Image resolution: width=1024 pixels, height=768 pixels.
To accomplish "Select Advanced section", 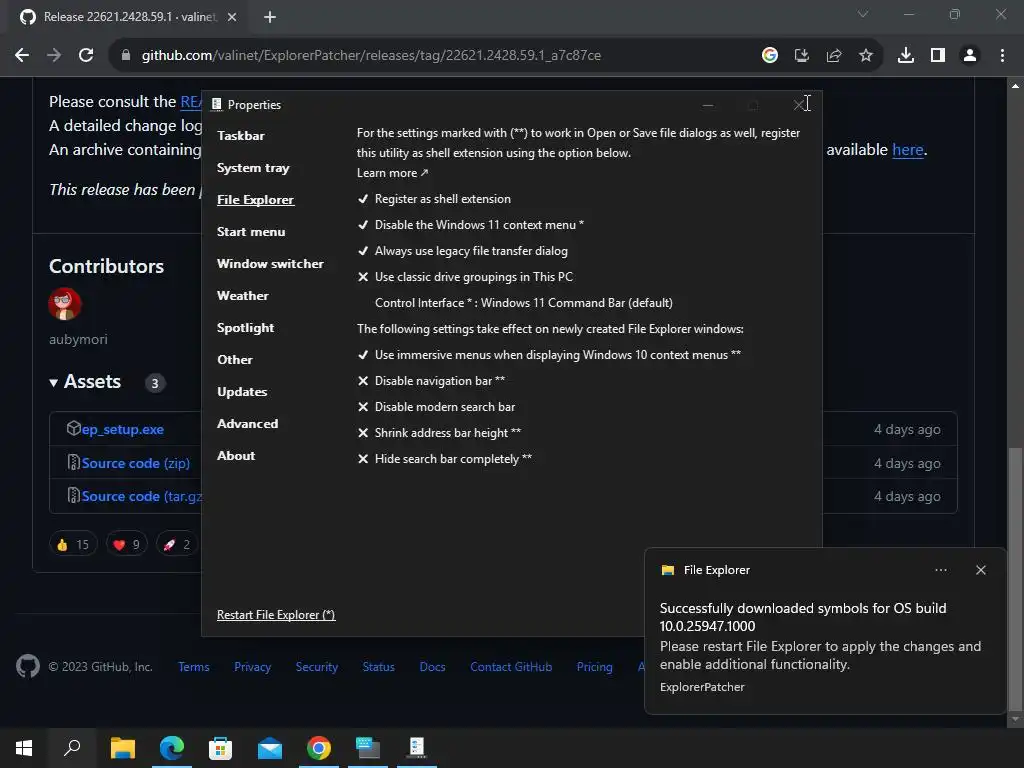I will pos(248,424).
